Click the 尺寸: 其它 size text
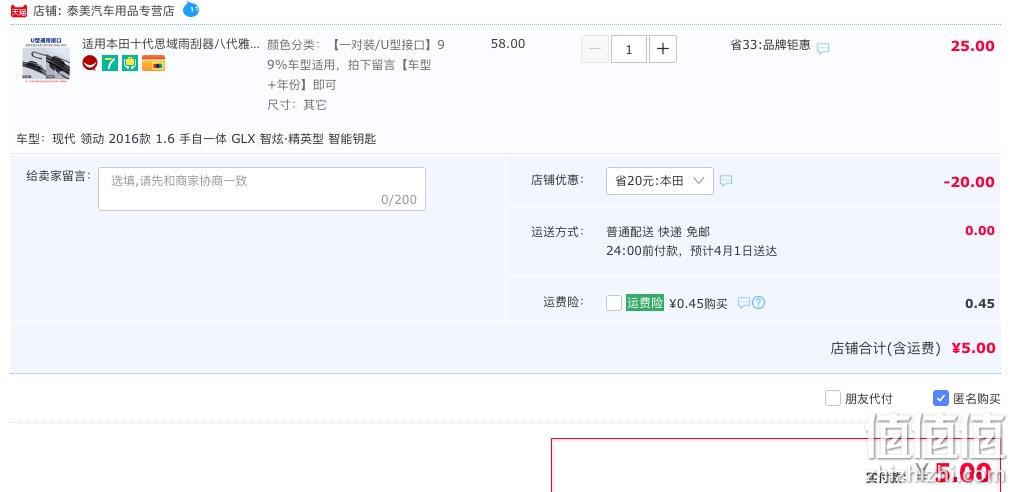 click(x=297, y=105)
